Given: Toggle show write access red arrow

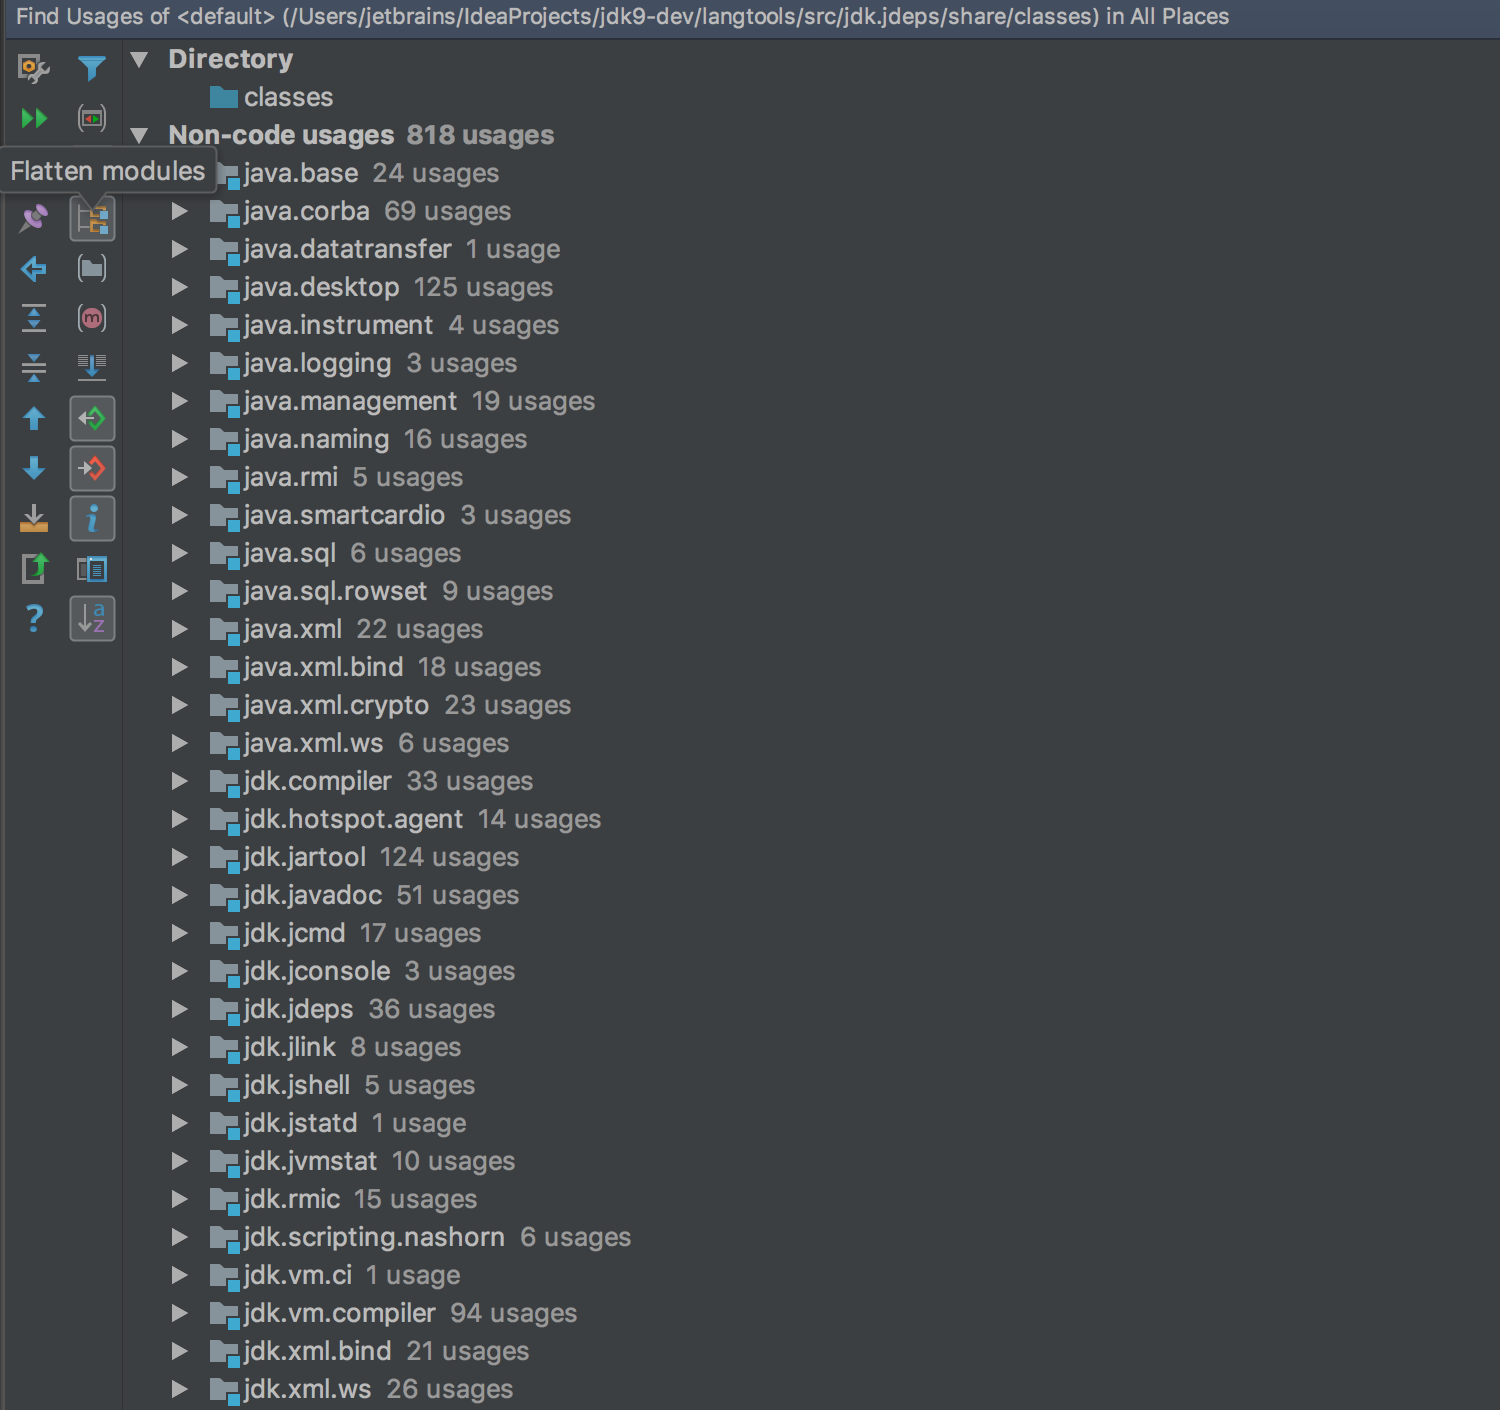Looking at the screenshot, I should coord(92,468).
